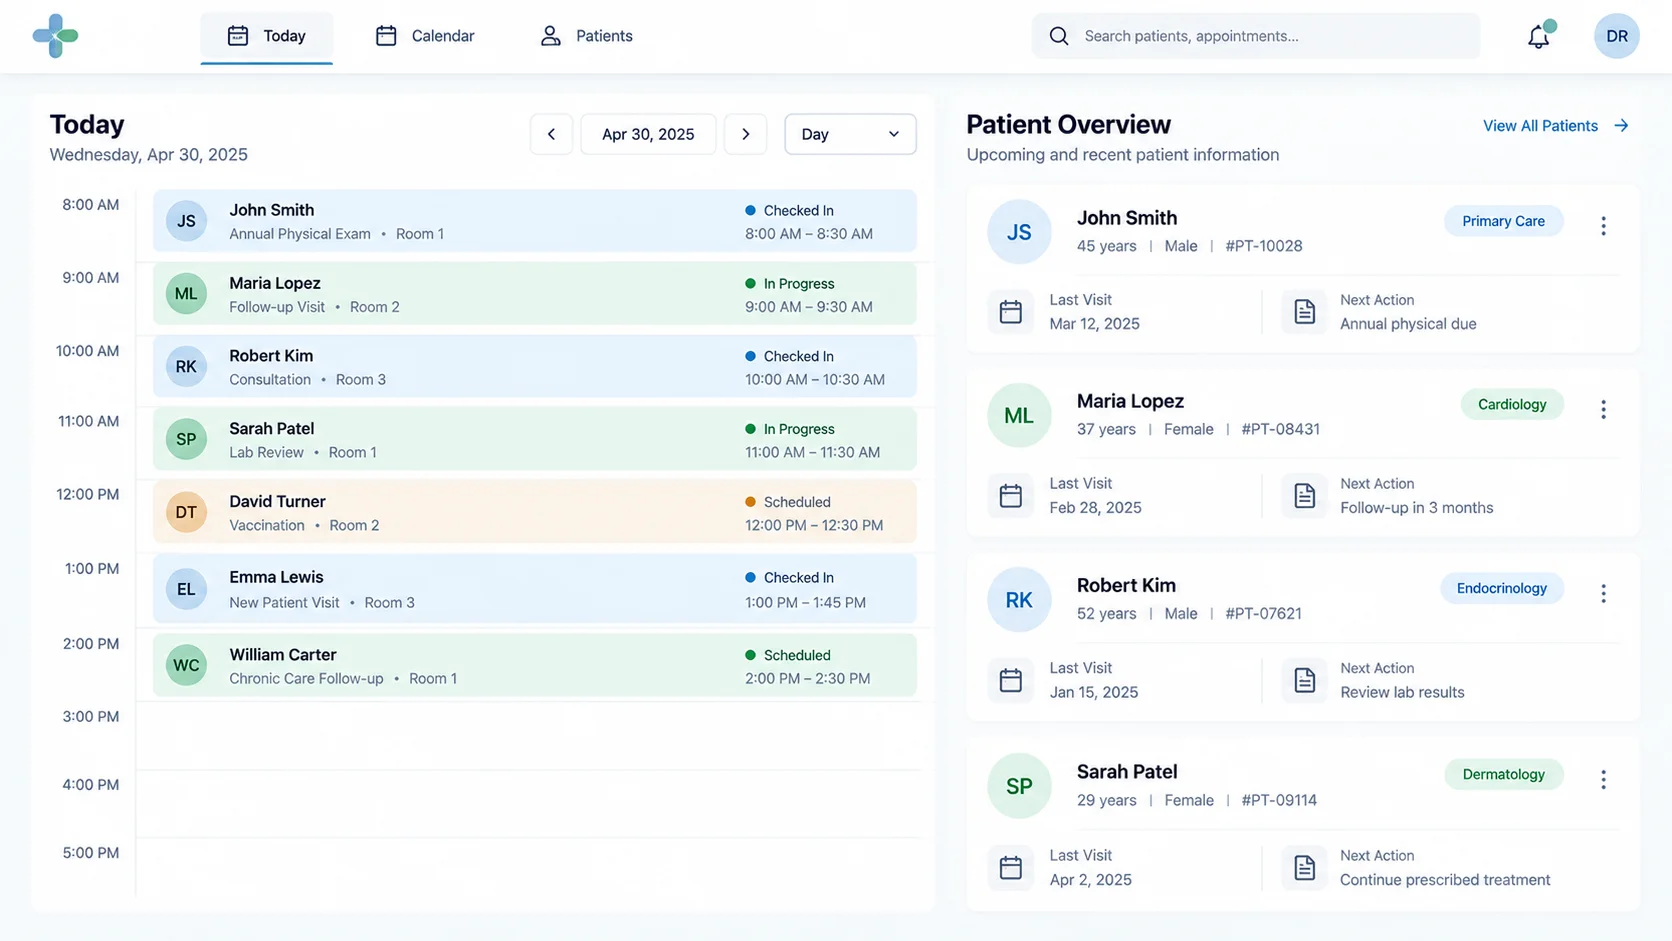Open Robert Kim card more options
The width and height of the screenshot is (1672, 941).
click(x=1603, y=593)
